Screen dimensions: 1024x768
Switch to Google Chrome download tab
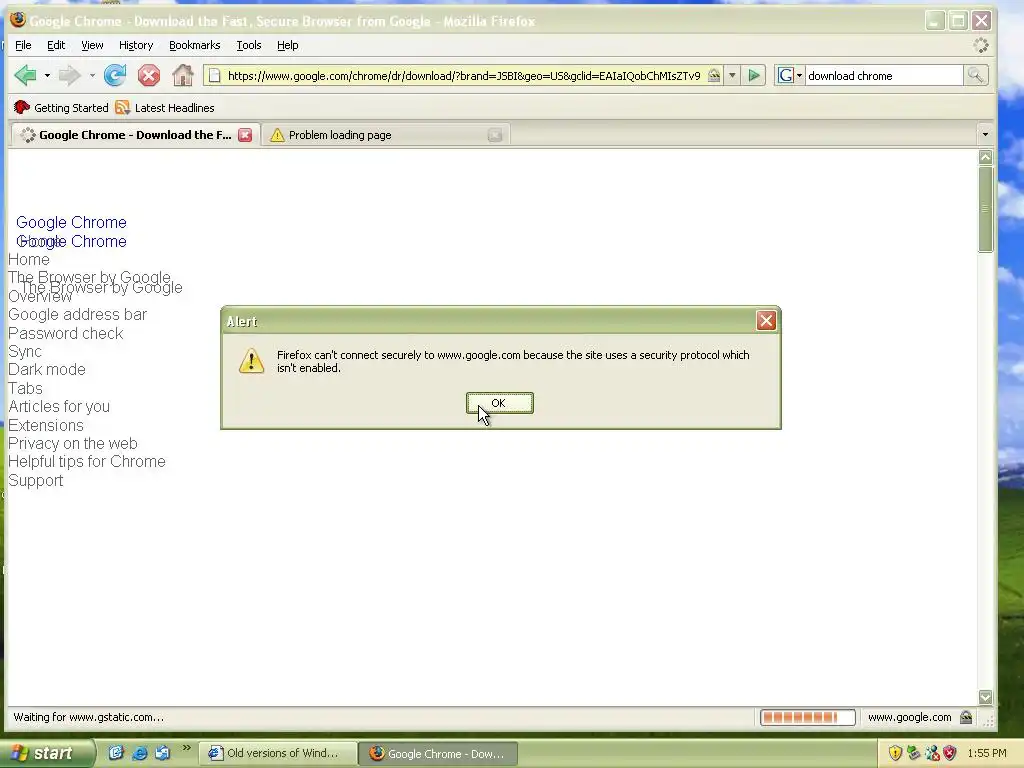click(135, 135)
